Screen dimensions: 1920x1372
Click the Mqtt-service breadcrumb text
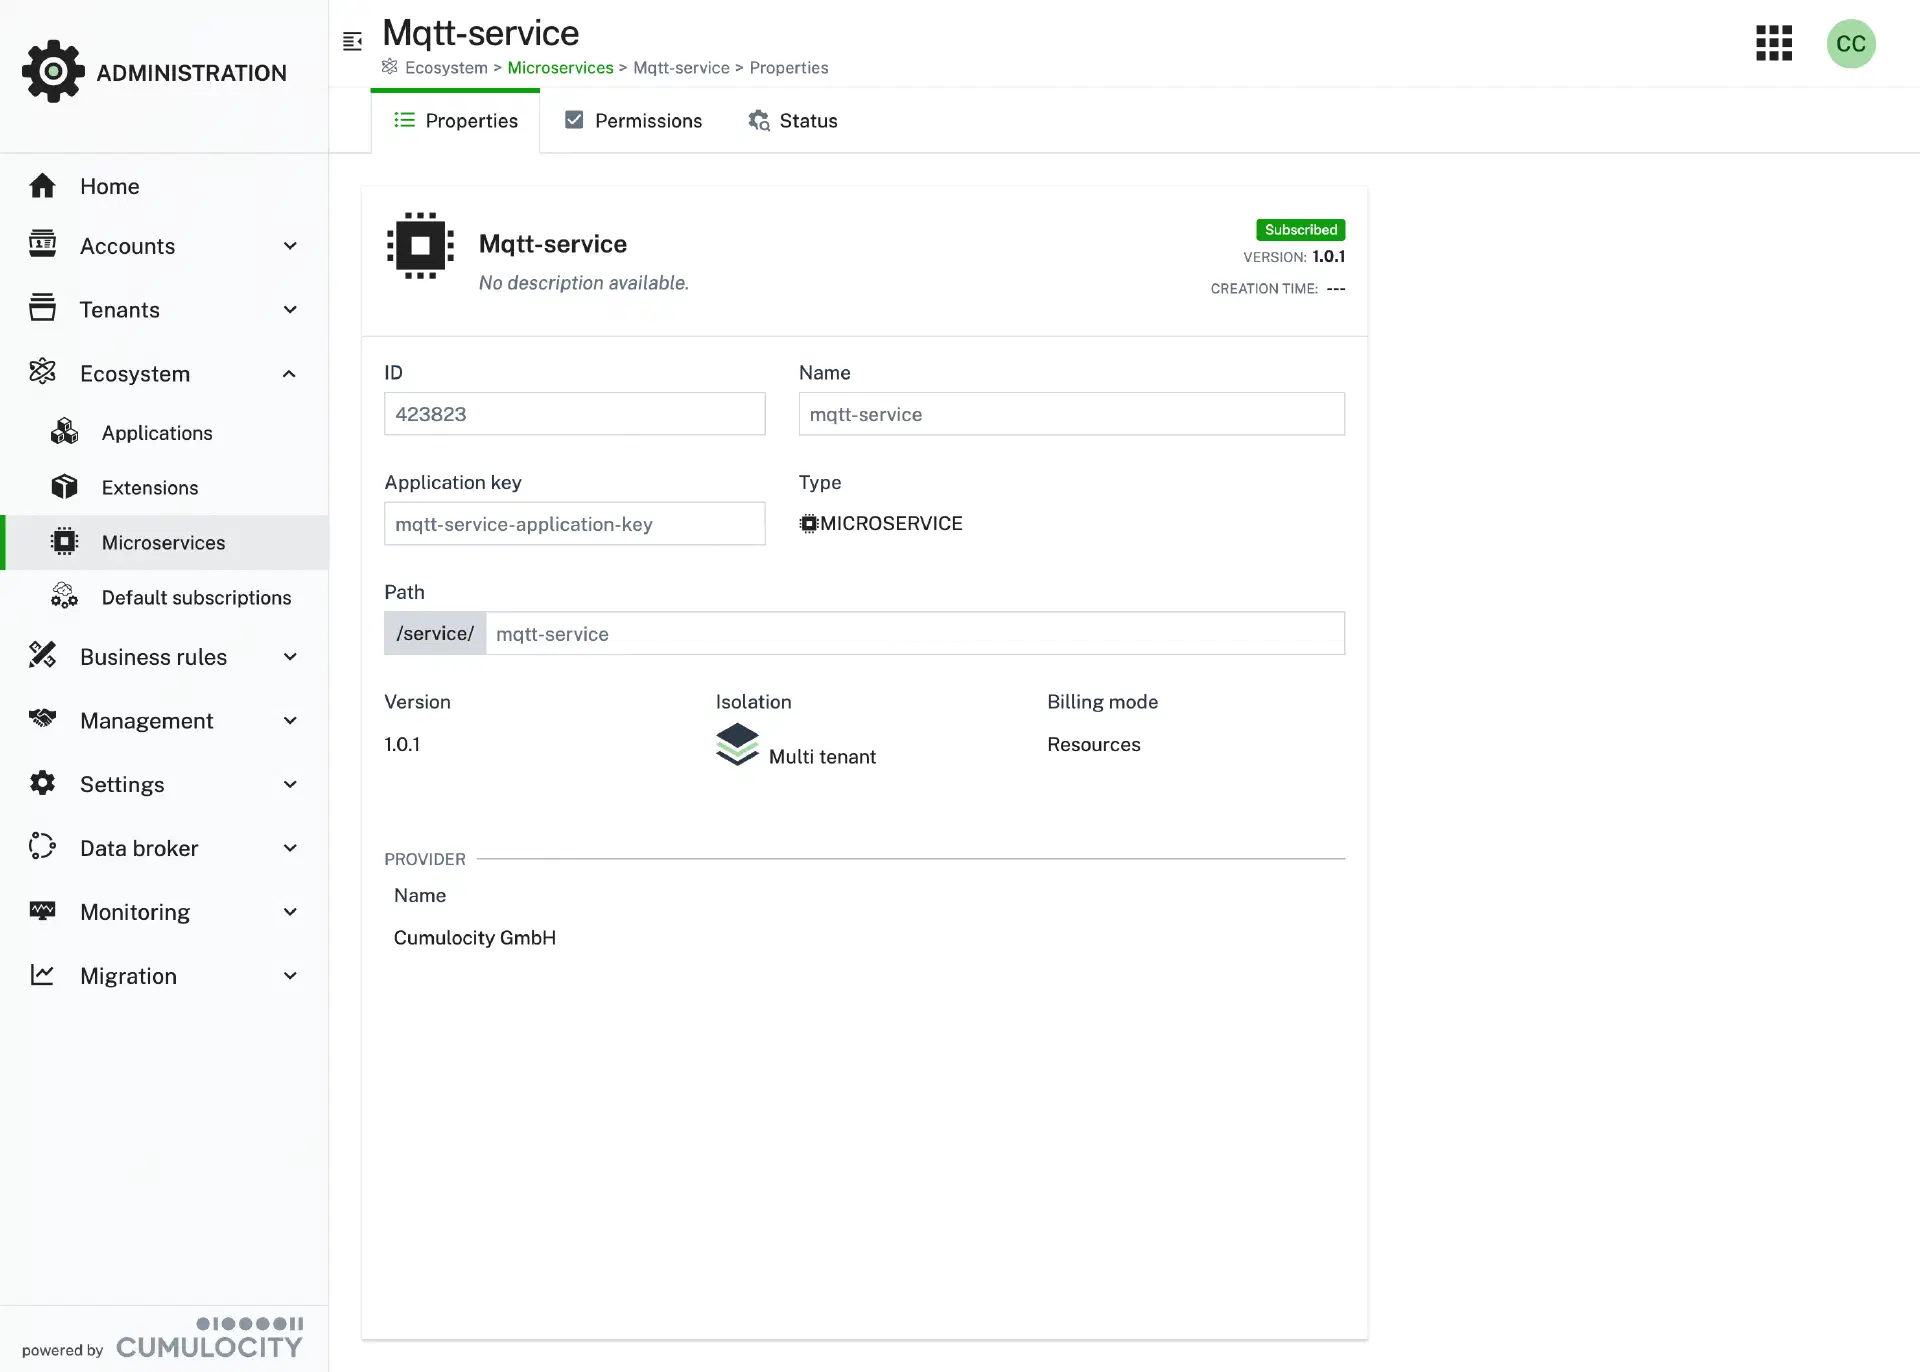point(681,68)
